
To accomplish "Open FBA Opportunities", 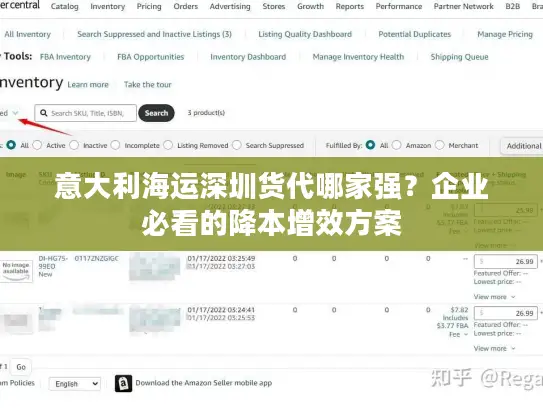I will pos(151,57).
